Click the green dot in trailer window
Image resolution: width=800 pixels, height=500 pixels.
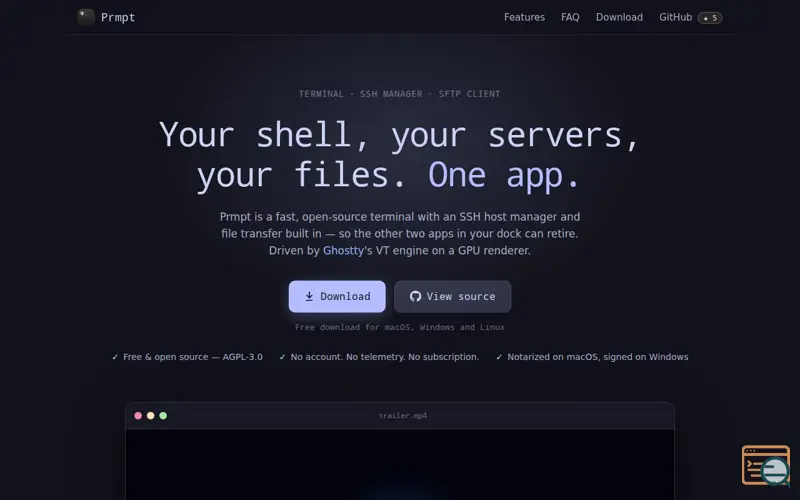(163, 416)
